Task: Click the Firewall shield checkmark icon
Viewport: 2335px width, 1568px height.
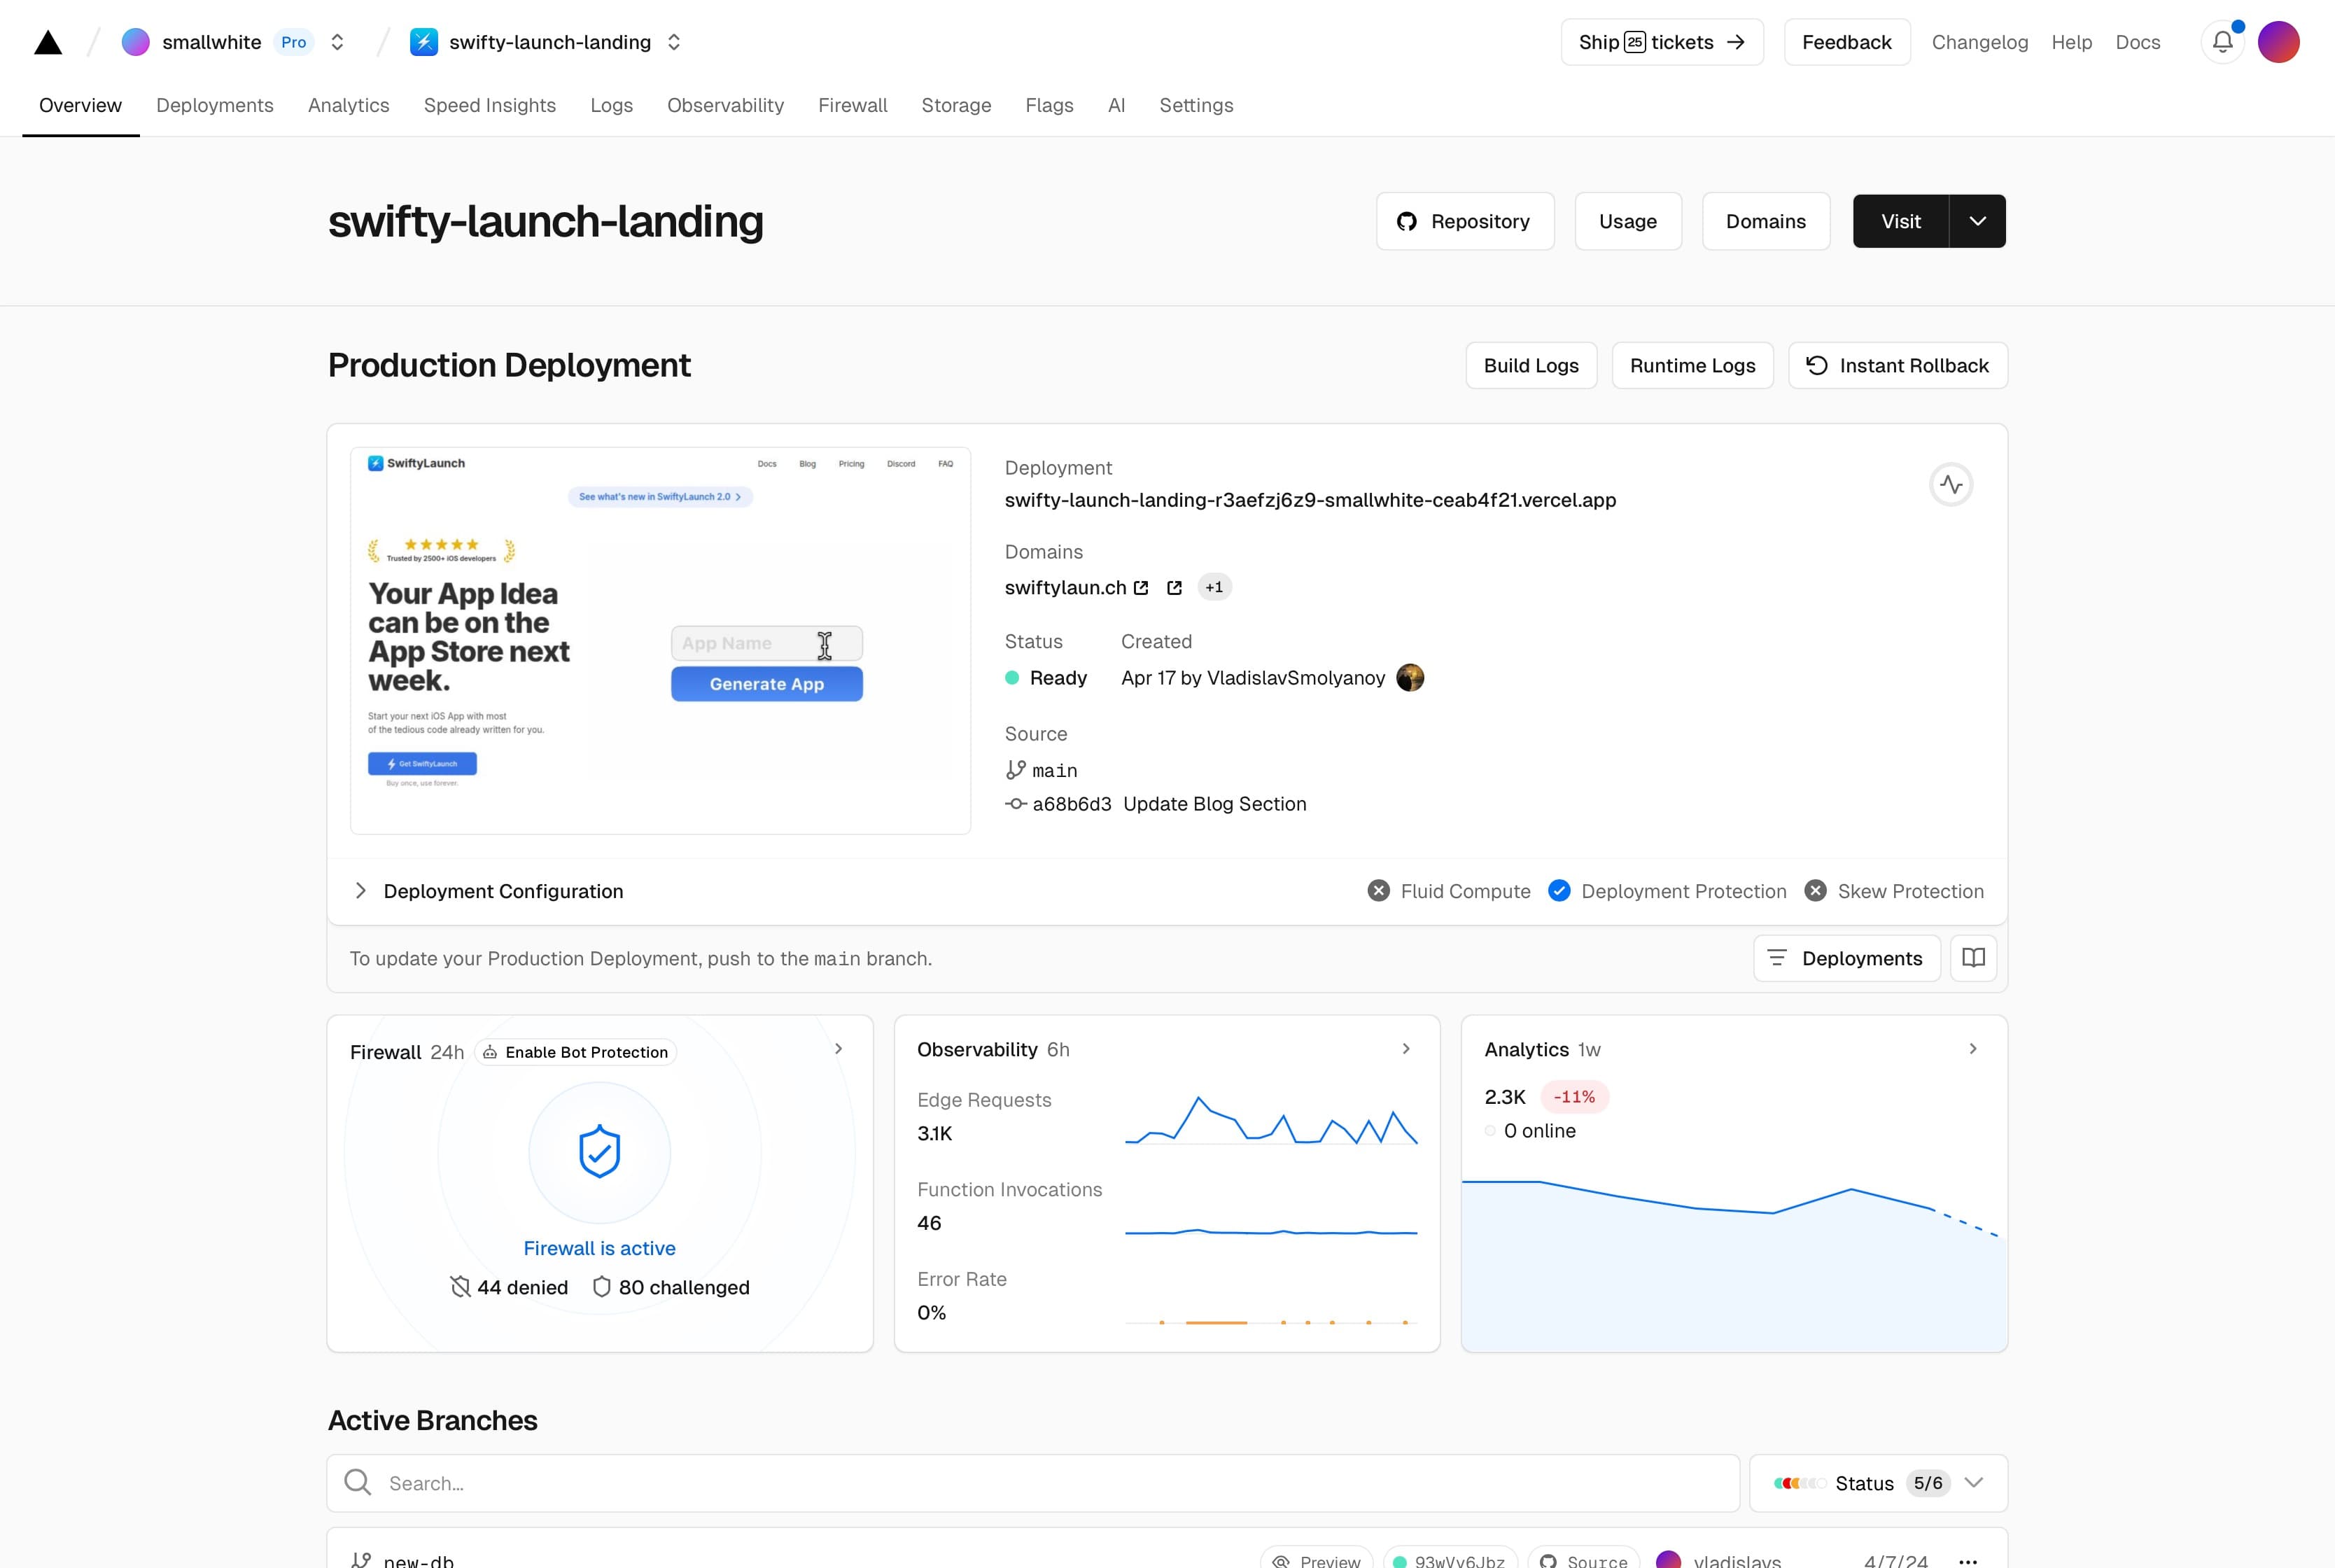Action: [599, 1152]
